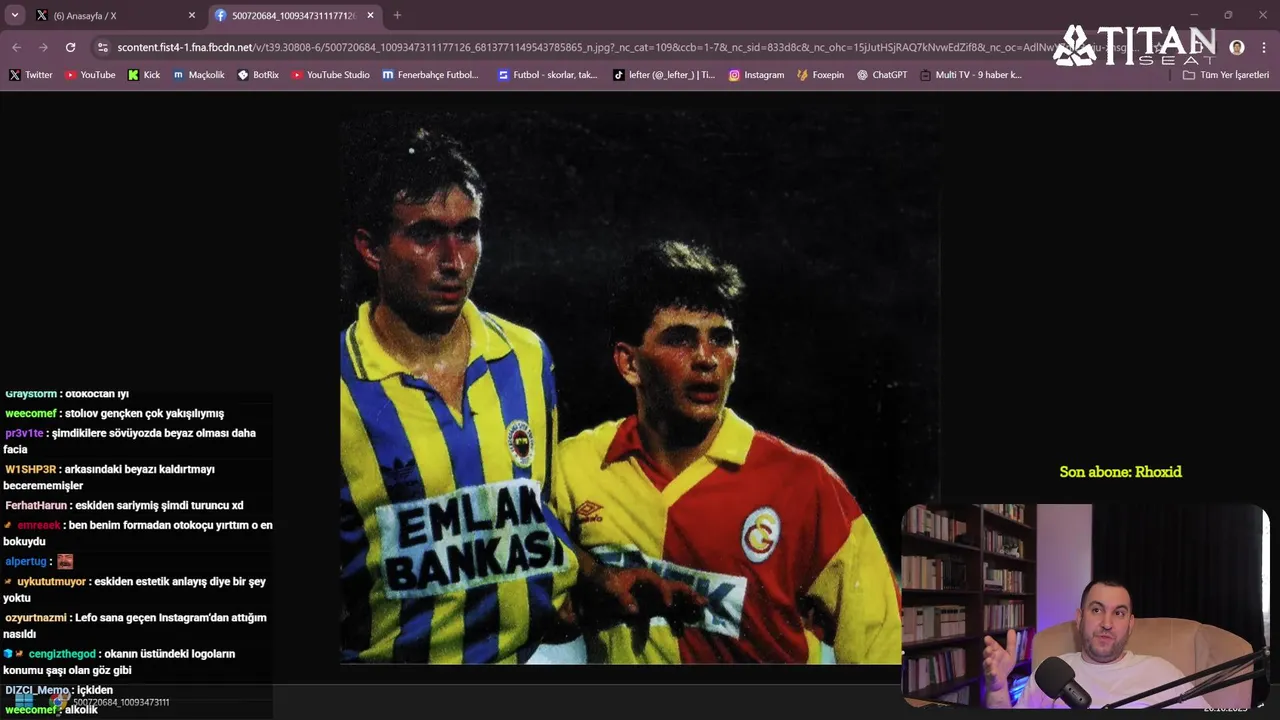This screenshot has height=720, width=1280.
Task: Go back to the previous page
Action: [x=16, y=47]
